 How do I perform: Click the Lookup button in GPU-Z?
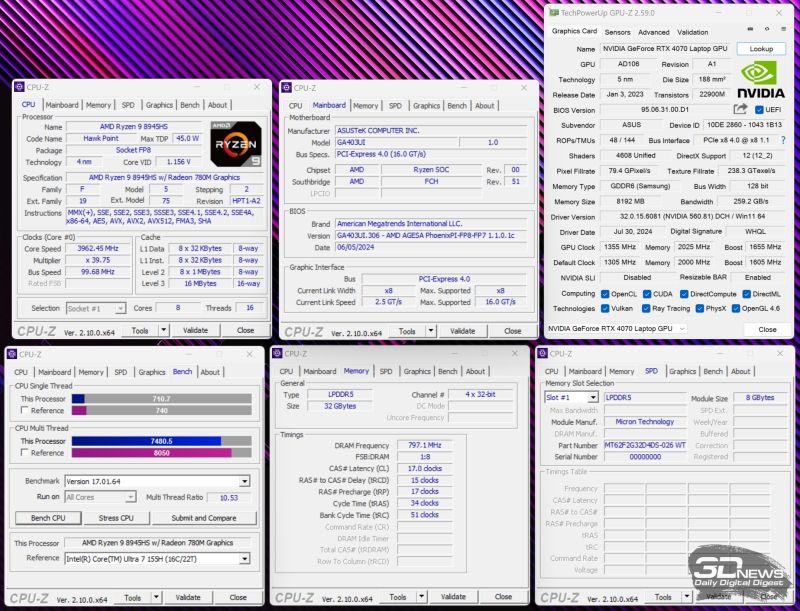[761, 48]
